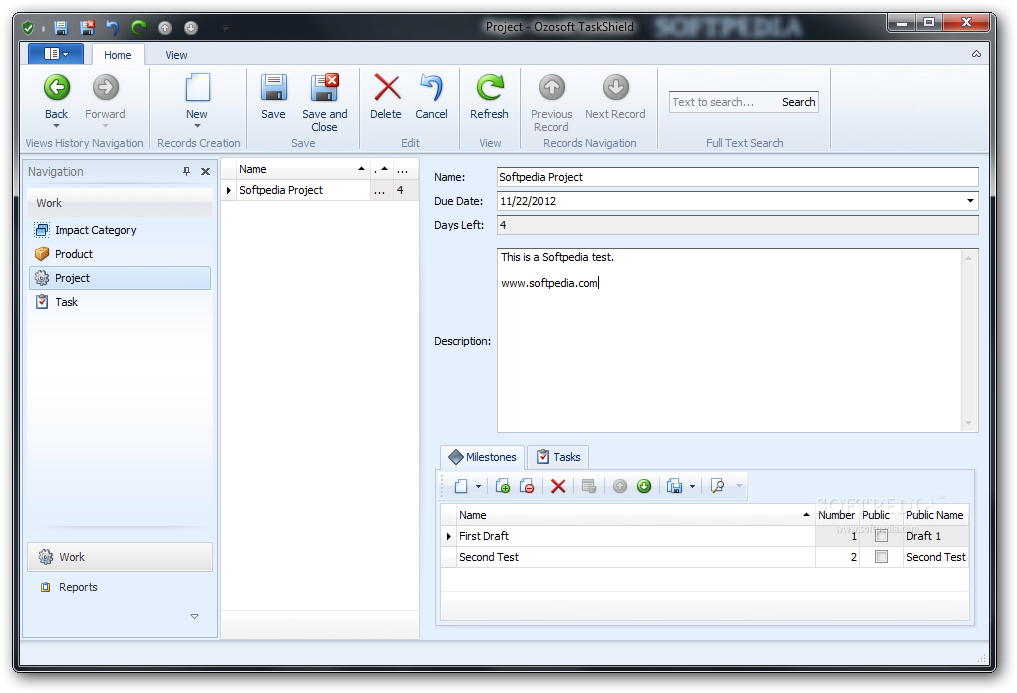Click quick access Previous Record up arrow
This screenshot has height=693, width=1017.
pyautogui.click(x=165, y=28)
